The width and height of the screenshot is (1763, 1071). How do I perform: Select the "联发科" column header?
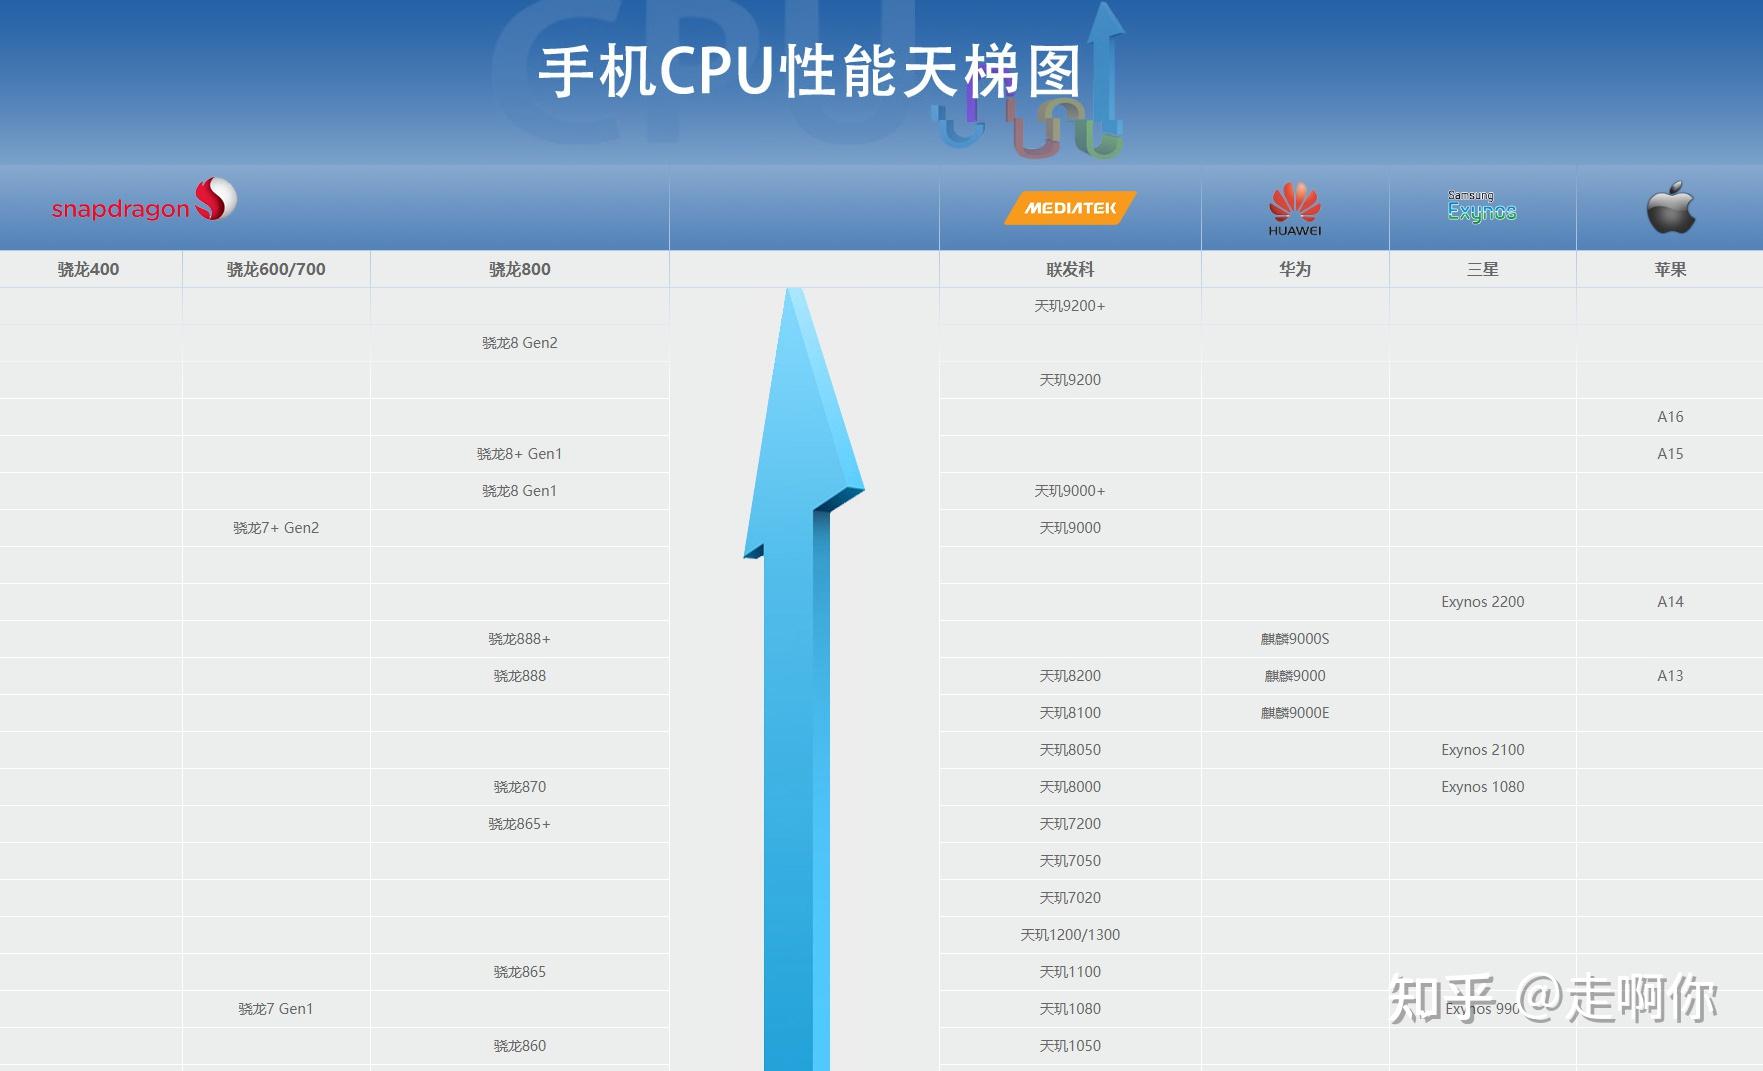tap(1070, 269)
